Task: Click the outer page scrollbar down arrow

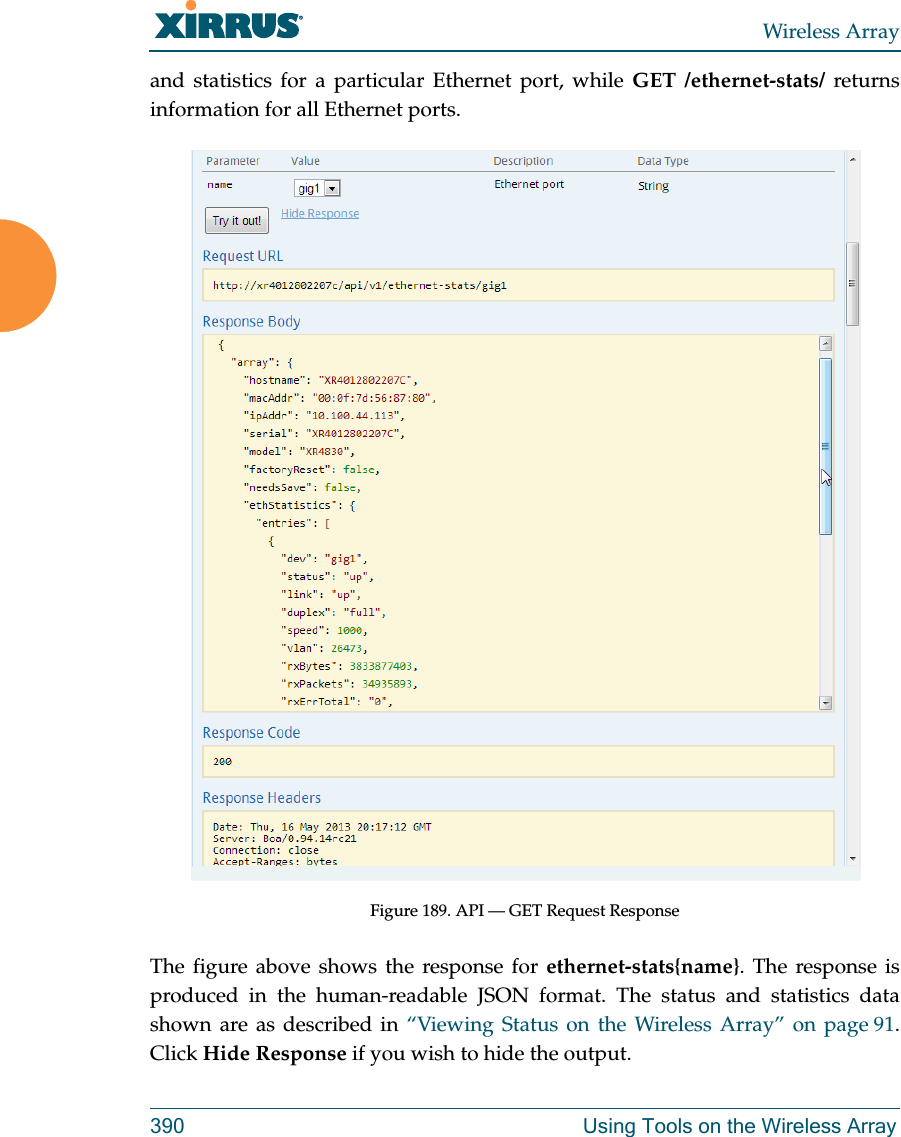Action: pos(852,859)
